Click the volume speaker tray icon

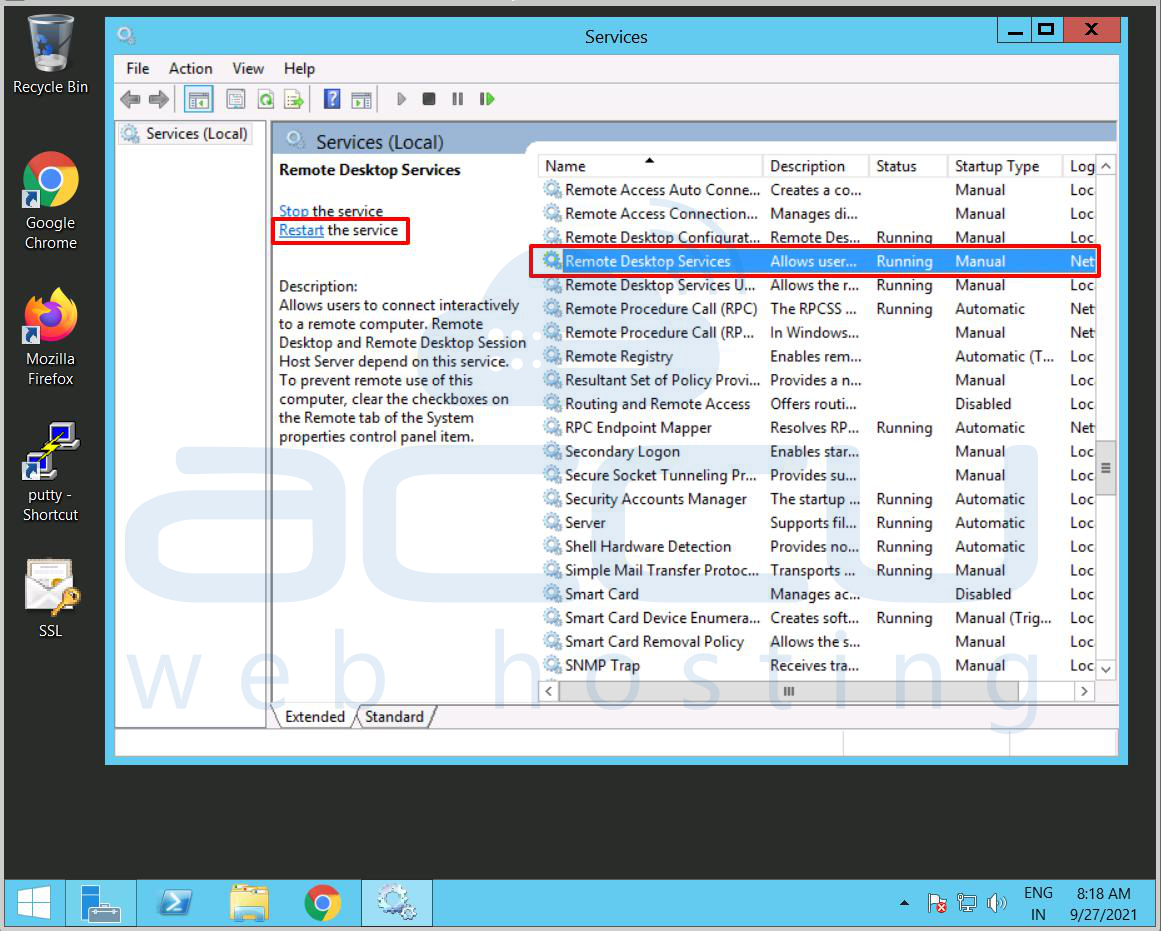click(x=997, y=903)
